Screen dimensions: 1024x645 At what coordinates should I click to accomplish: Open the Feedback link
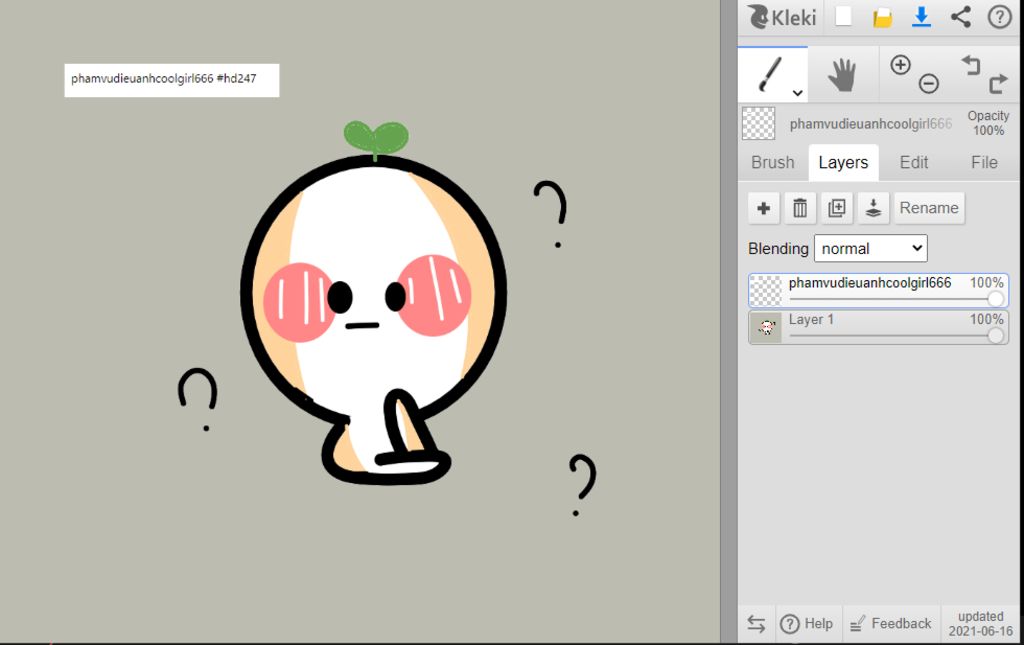point(891,624)
